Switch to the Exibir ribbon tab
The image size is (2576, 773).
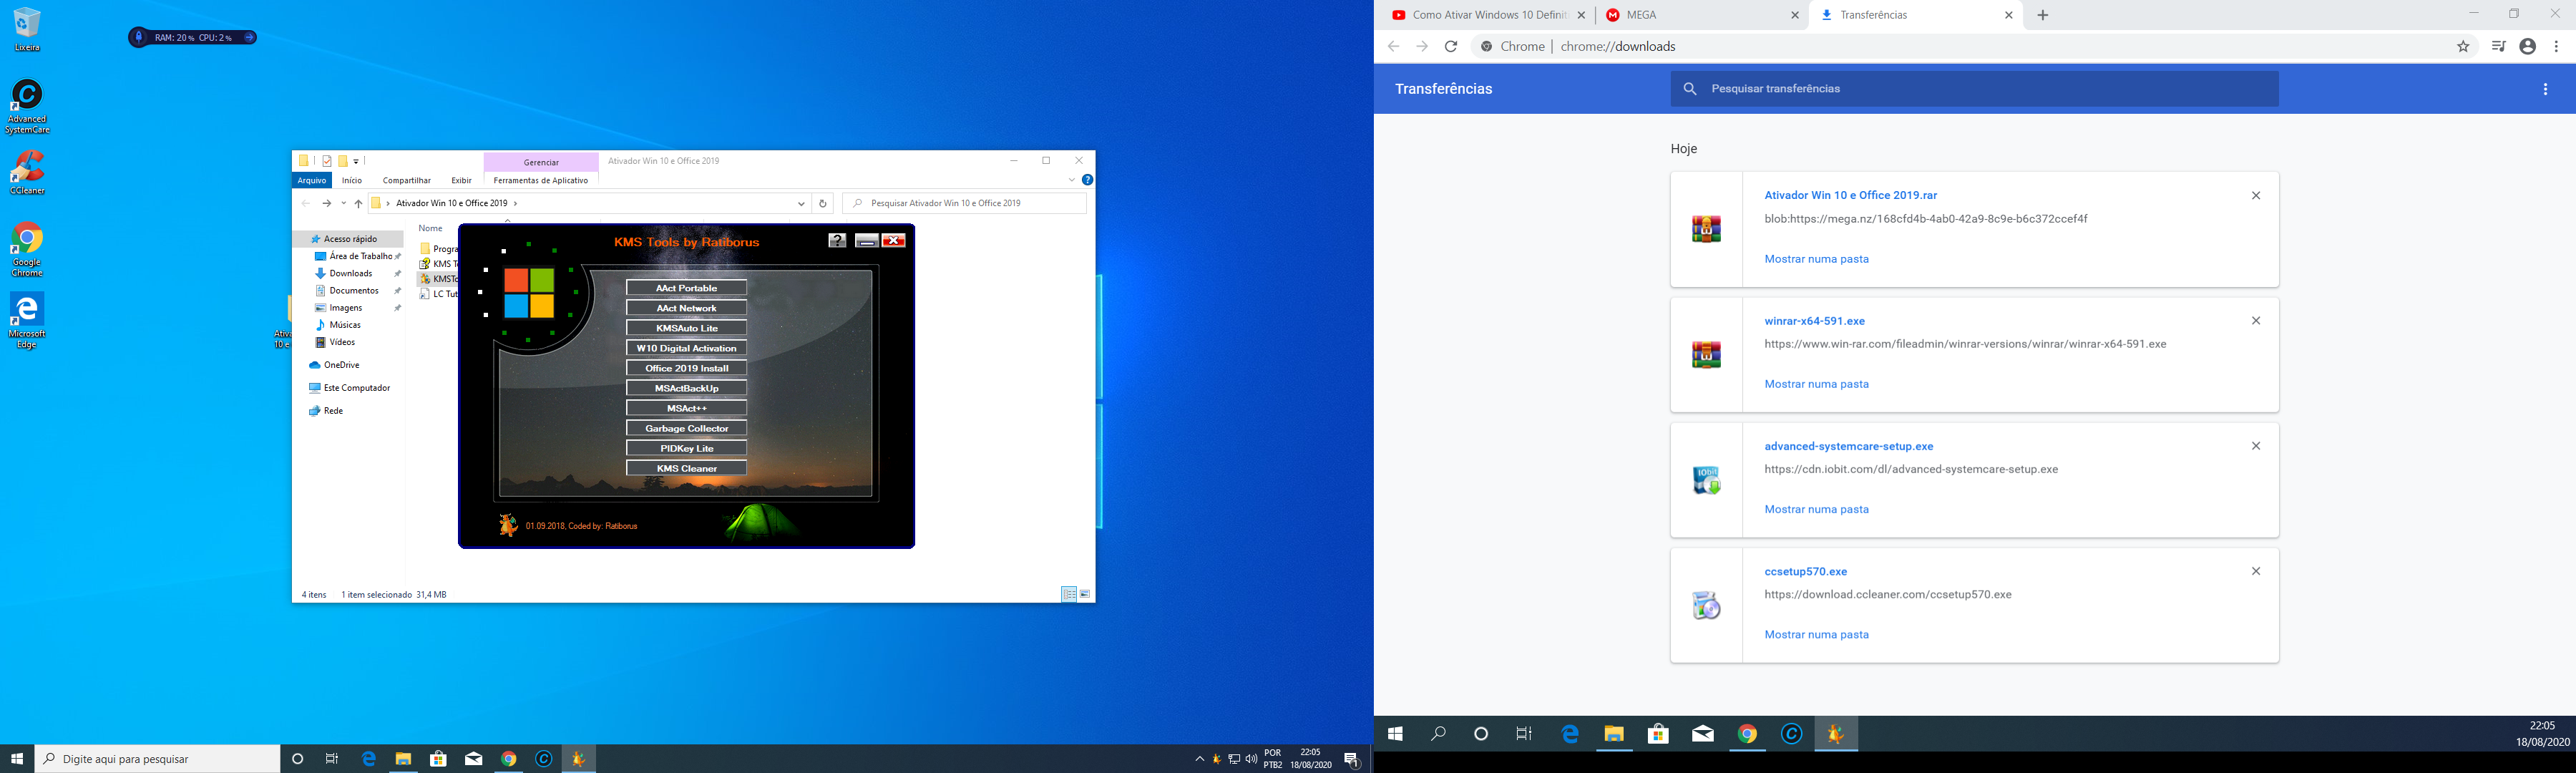[x=461, y=180]
